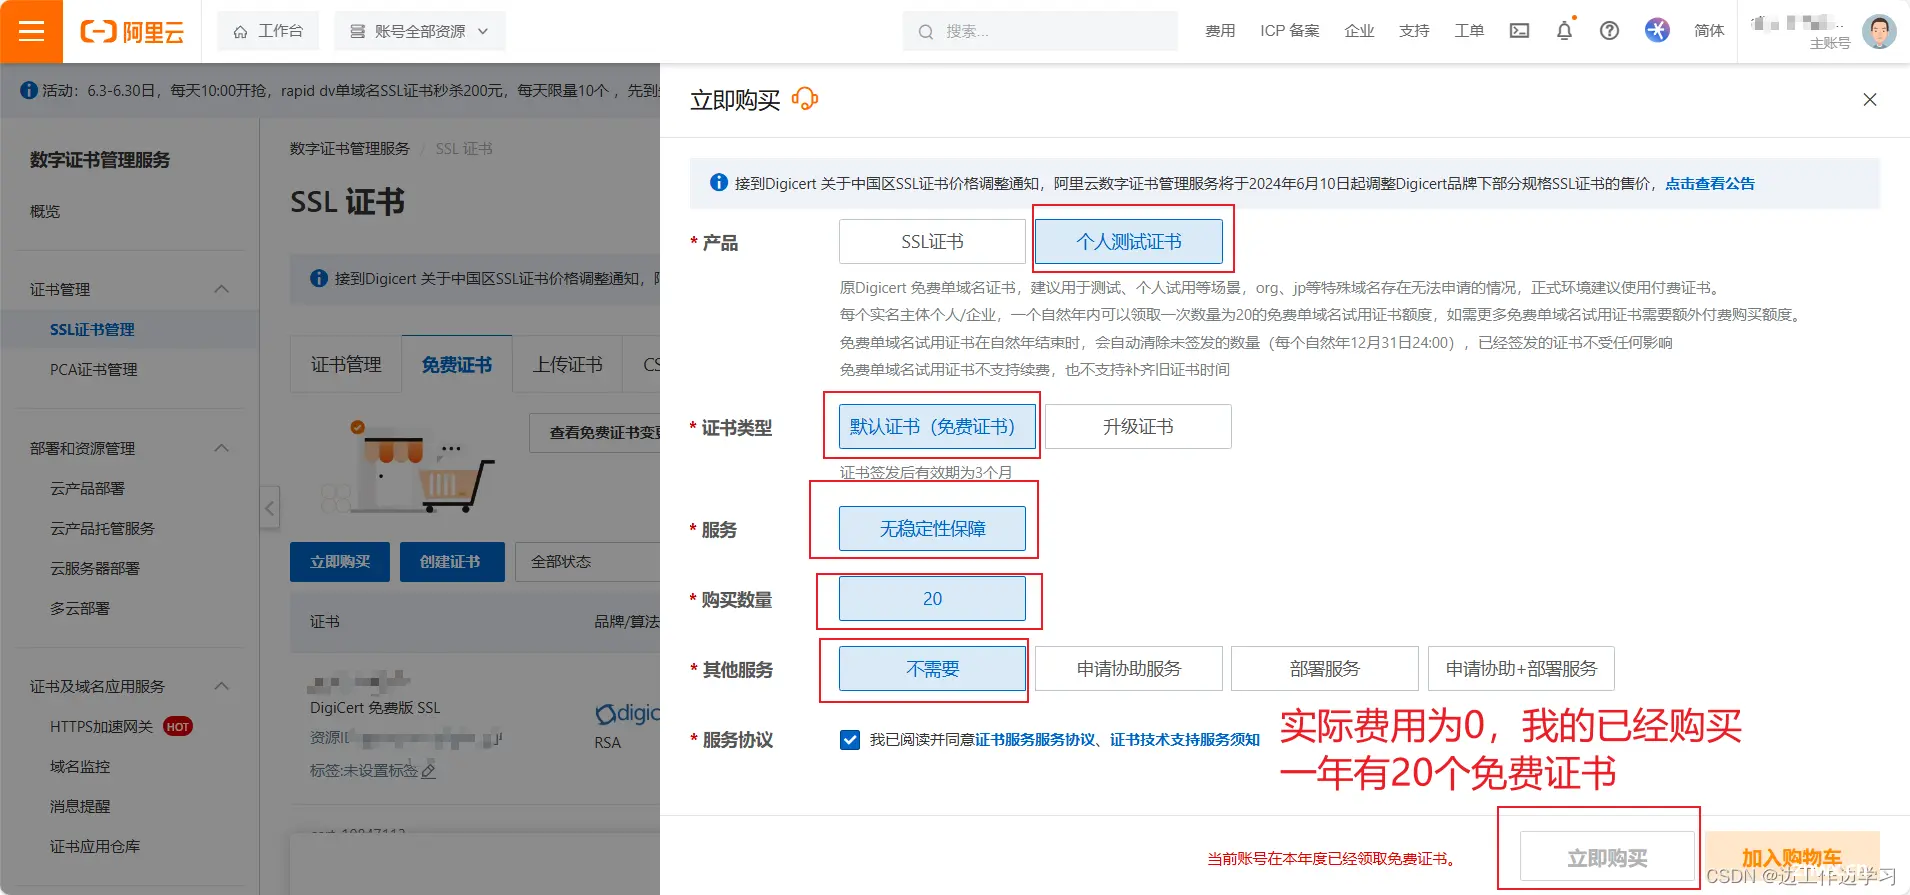This screenshot has height=895, width=1910.
Task: Switch to the 证书管理 tab
Action: tap(346, 365)
